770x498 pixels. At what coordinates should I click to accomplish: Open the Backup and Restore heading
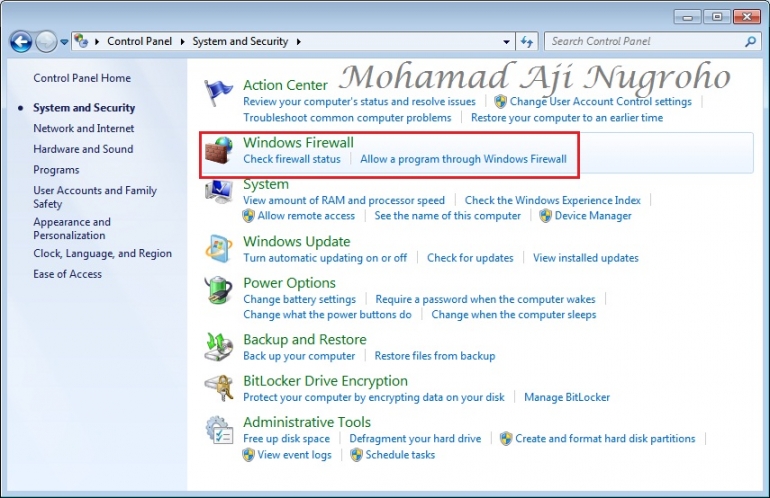click(x=304, y=340)
